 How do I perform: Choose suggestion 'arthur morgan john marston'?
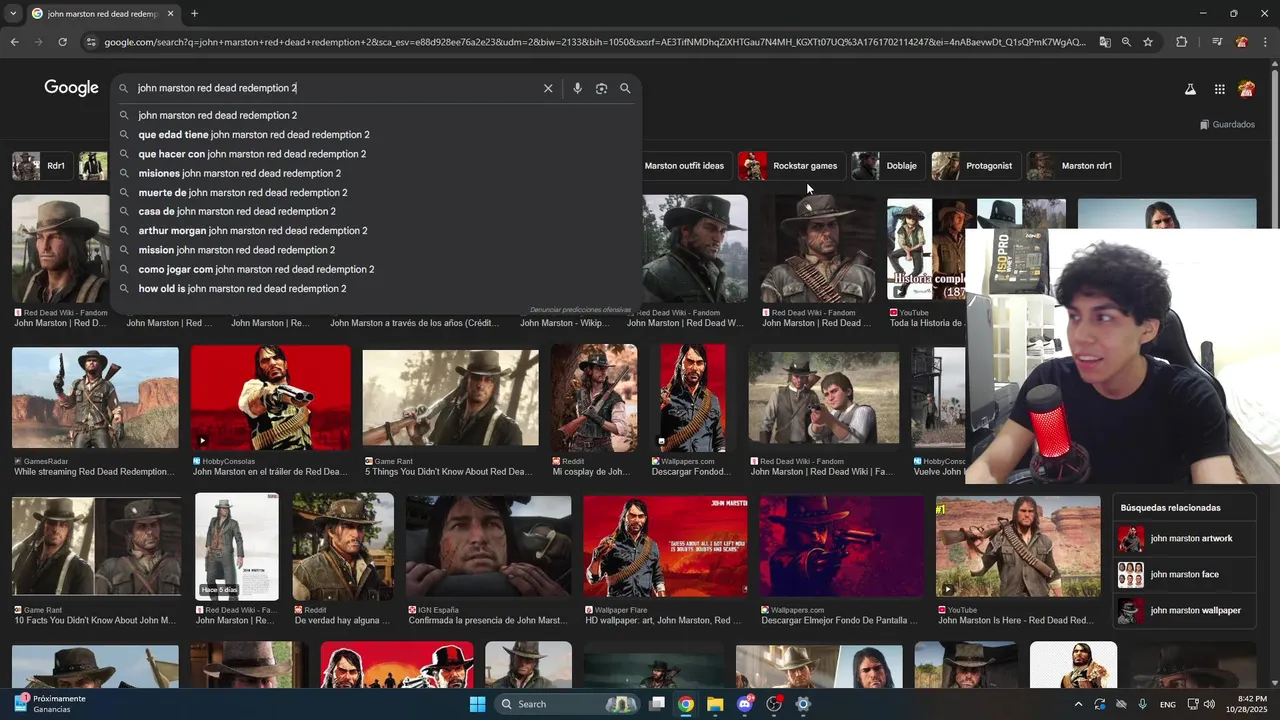[375, 231]
